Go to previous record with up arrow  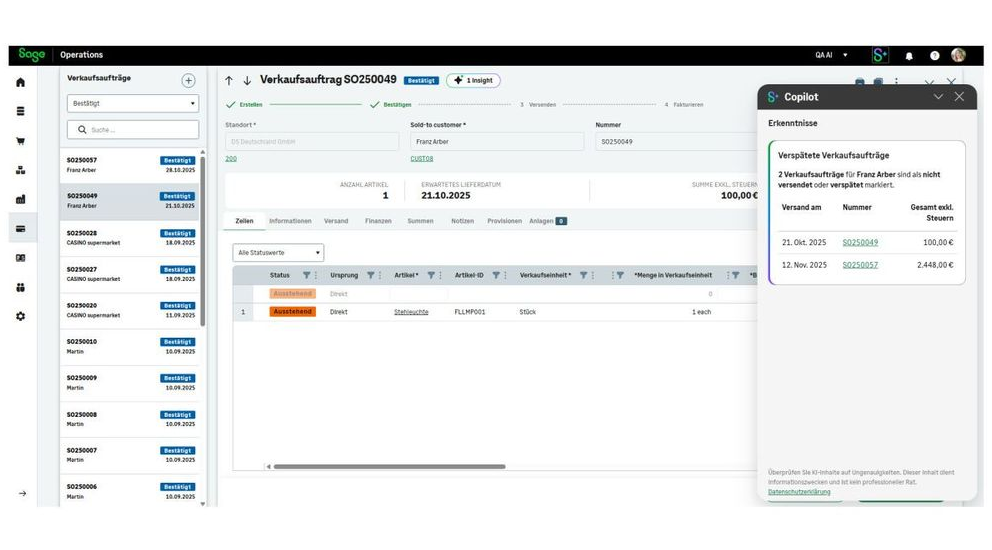click(x=229, y=80)
